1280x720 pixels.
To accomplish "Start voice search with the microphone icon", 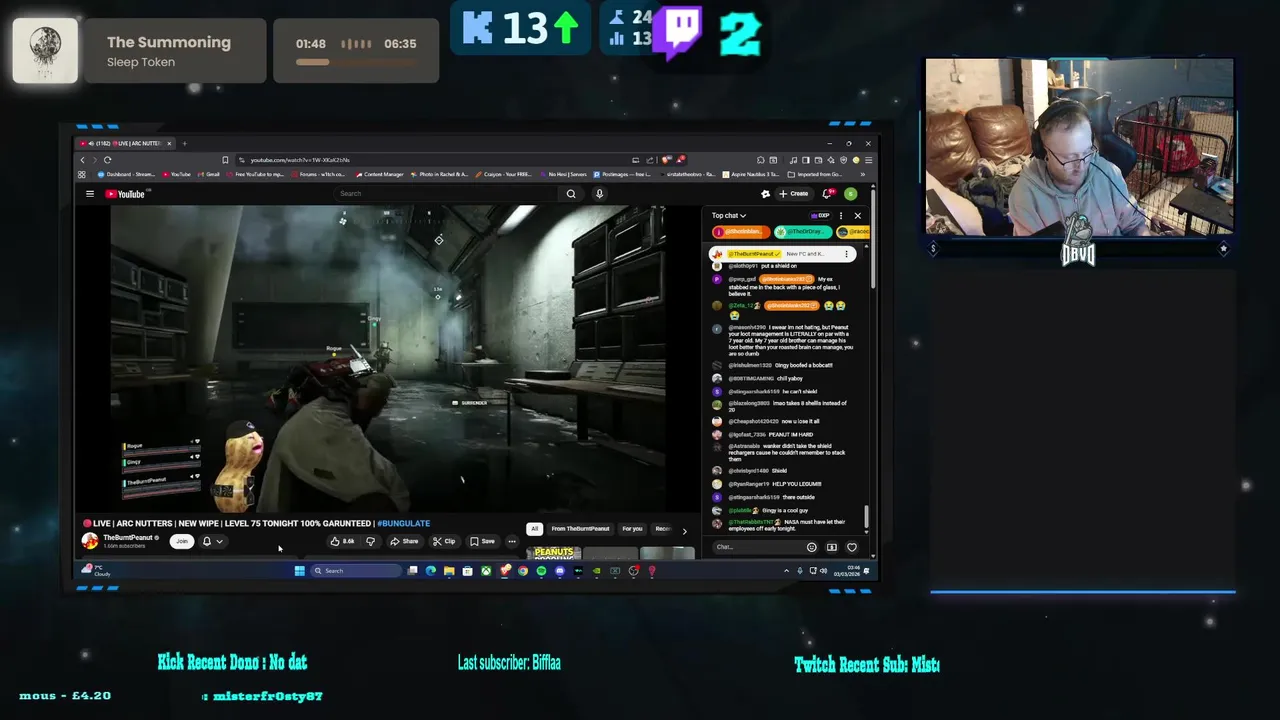I will click(599, 194).
